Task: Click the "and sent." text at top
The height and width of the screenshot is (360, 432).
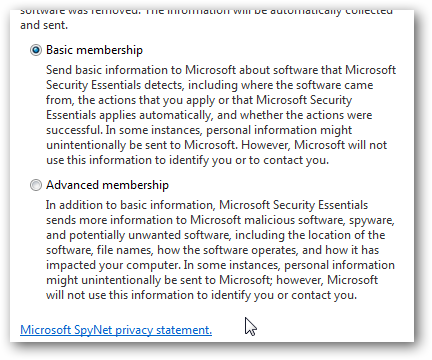Action: (44, 25)
